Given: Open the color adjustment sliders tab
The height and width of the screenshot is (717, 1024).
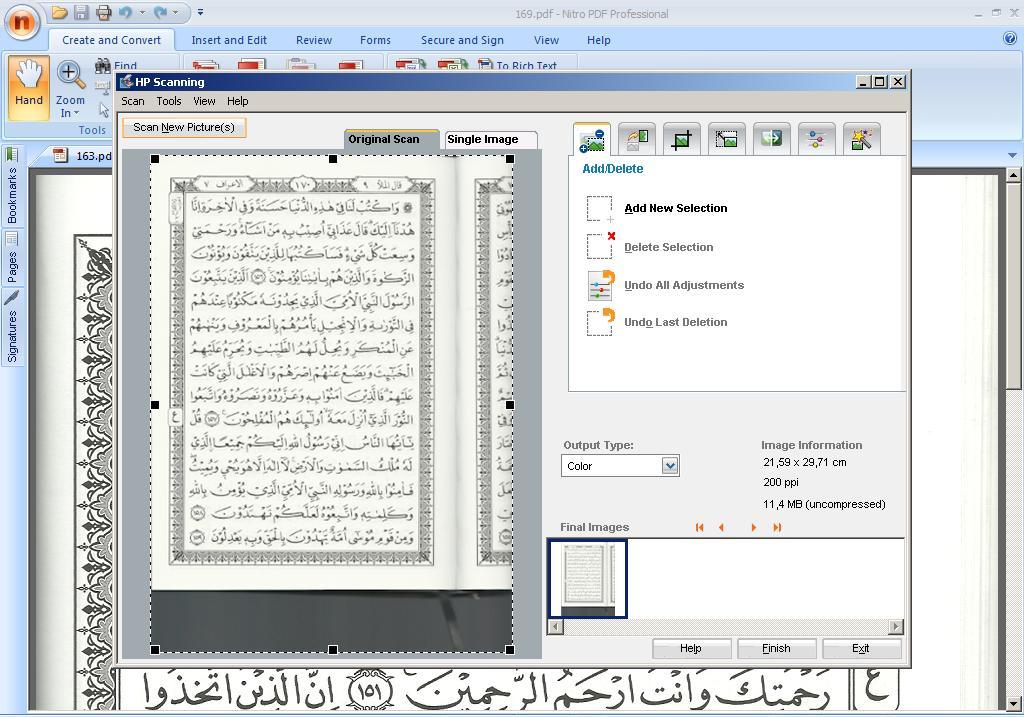Looking at the screenshot, I should coord(816,139).
